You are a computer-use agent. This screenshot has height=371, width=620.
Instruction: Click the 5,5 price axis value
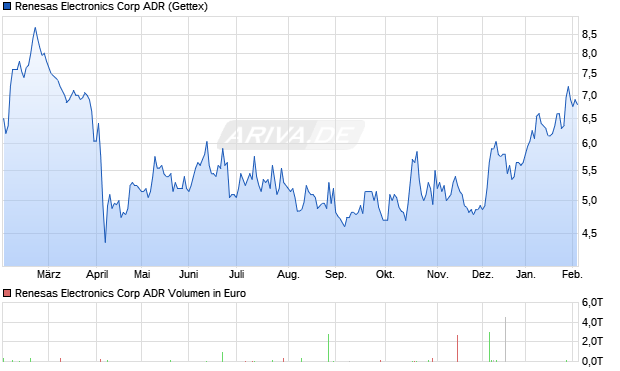pos(589,170)
